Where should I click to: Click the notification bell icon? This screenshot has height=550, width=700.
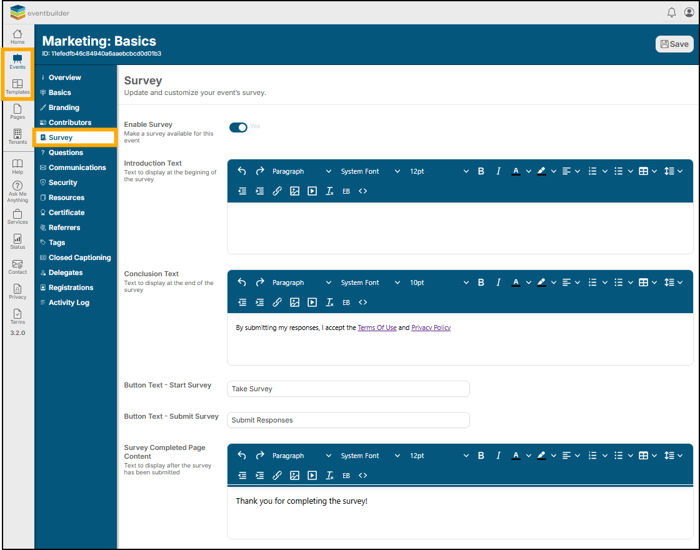(x=671, y=12)
